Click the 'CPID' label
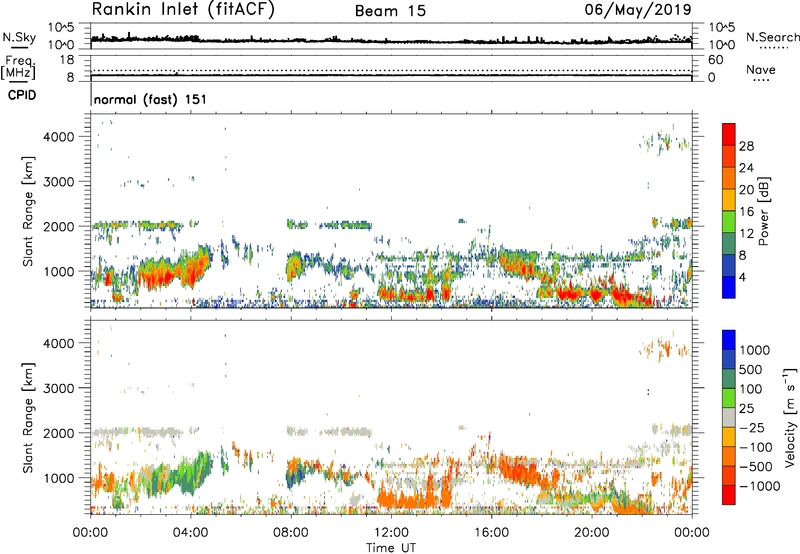Image resolution: width=800 pixels, height=554 pixels. point(22,95)
